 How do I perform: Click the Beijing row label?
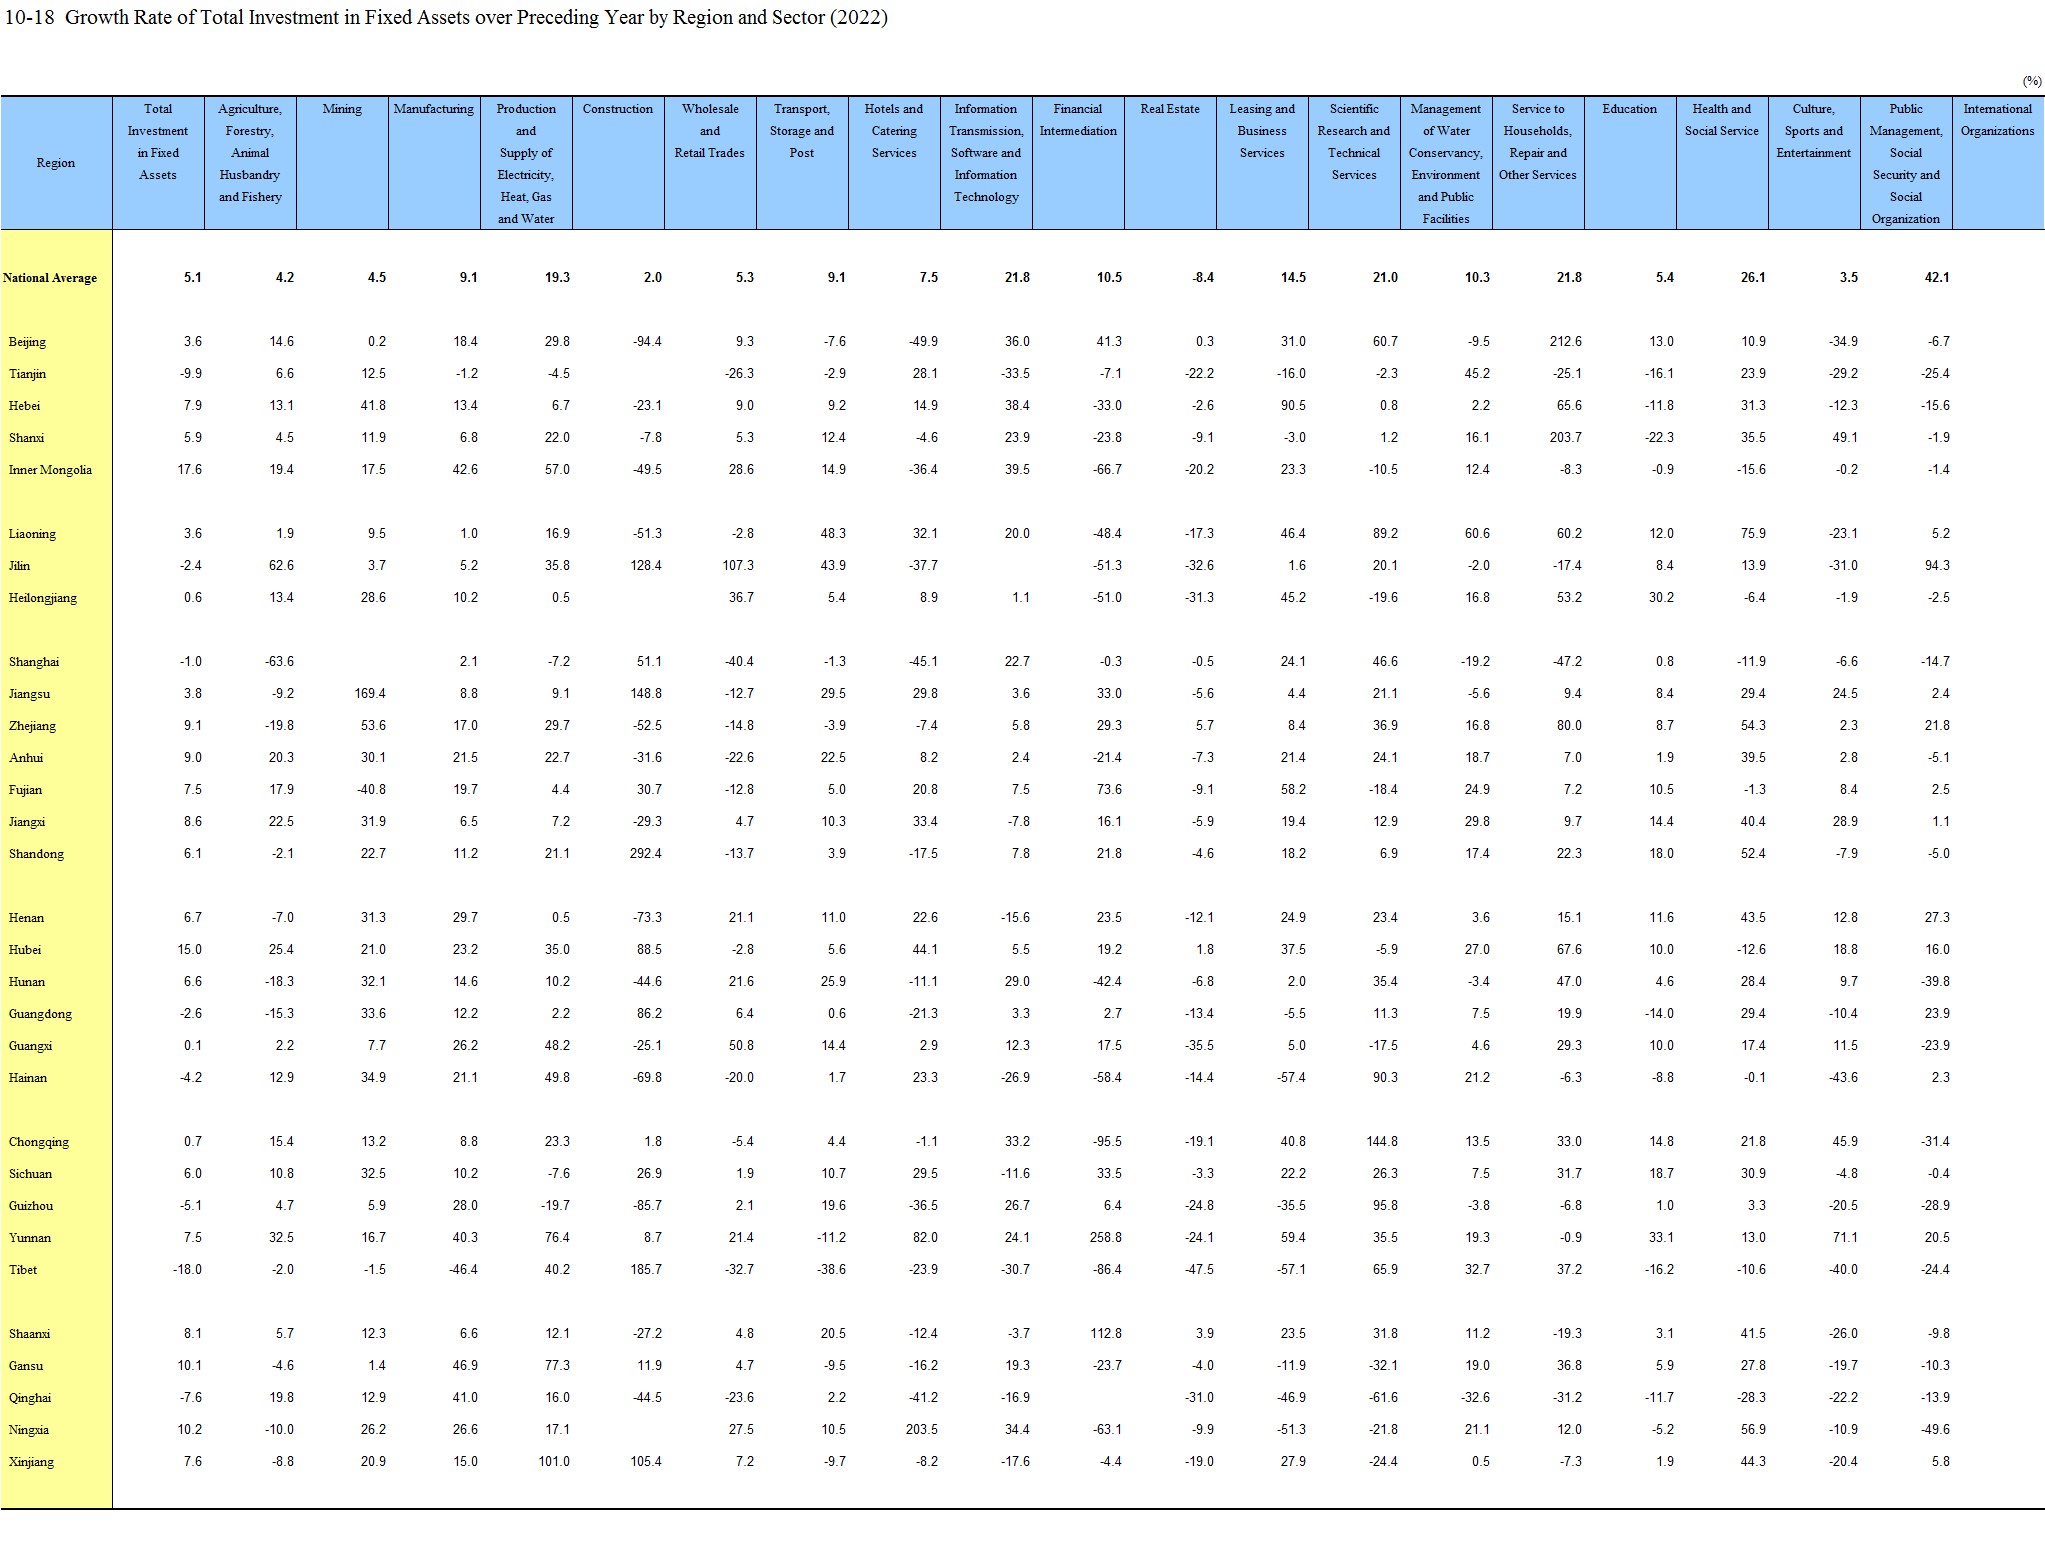27,342
